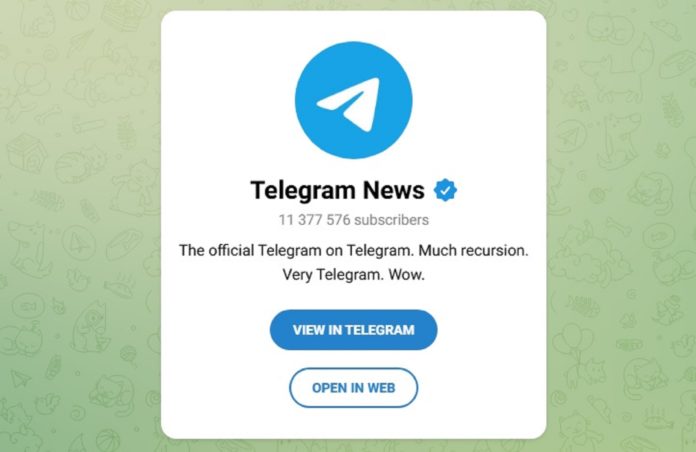Click the word subscribers under the title
Screen dimensions: 696x452
pos(392,220)
